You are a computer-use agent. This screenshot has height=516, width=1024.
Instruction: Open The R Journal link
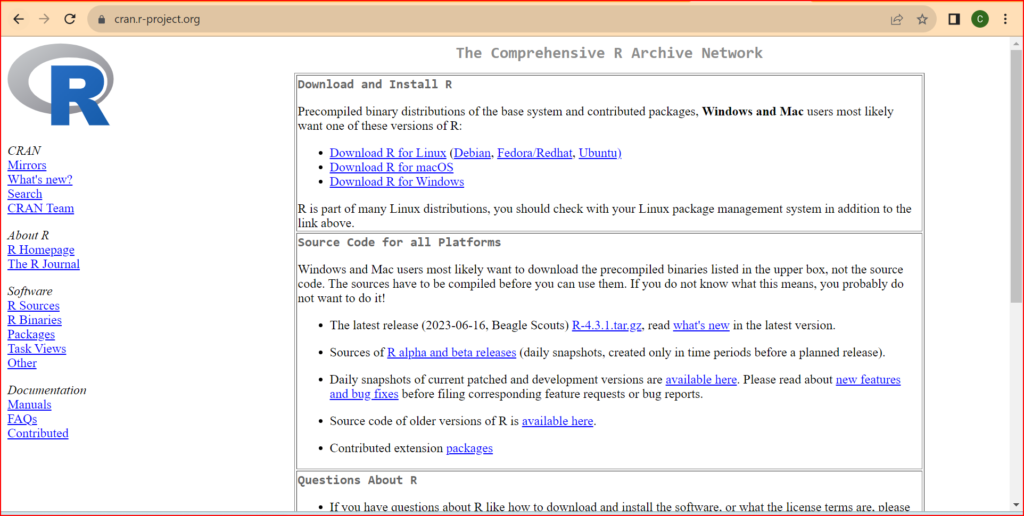(43, 265)
